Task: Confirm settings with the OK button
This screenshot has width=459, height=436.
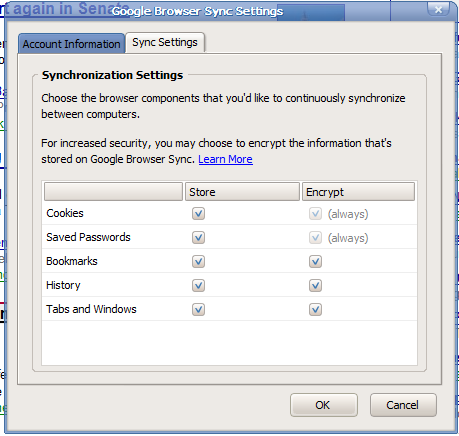Action: (324, 405)
